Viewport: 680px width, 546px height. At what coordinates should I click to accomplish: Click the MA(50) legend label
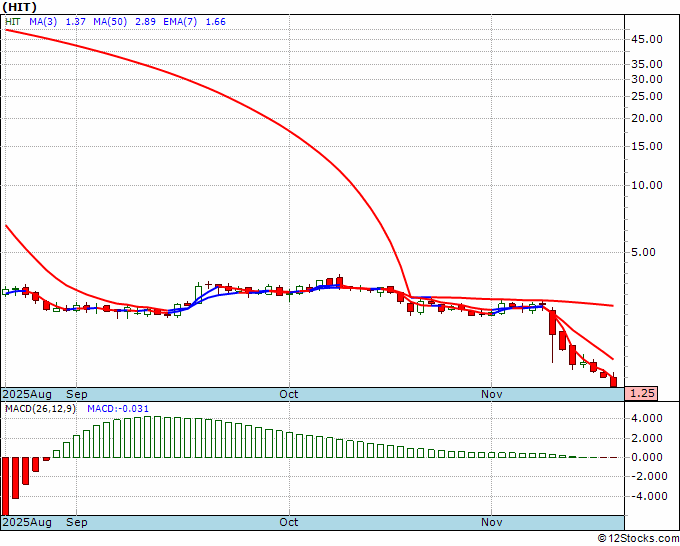[110, 22]
